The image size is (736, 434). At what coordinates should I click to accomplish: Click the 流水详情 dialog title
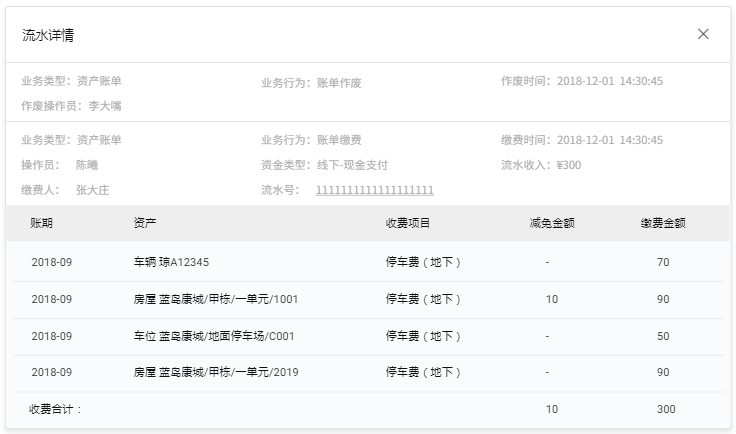tap(48, 35)
